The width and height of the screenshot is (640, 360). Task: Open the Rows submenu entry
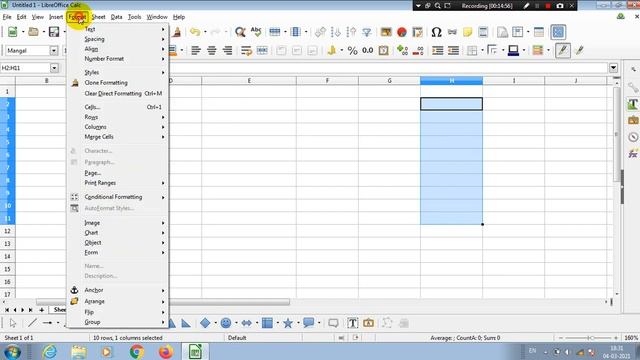[x=118, y=117]
